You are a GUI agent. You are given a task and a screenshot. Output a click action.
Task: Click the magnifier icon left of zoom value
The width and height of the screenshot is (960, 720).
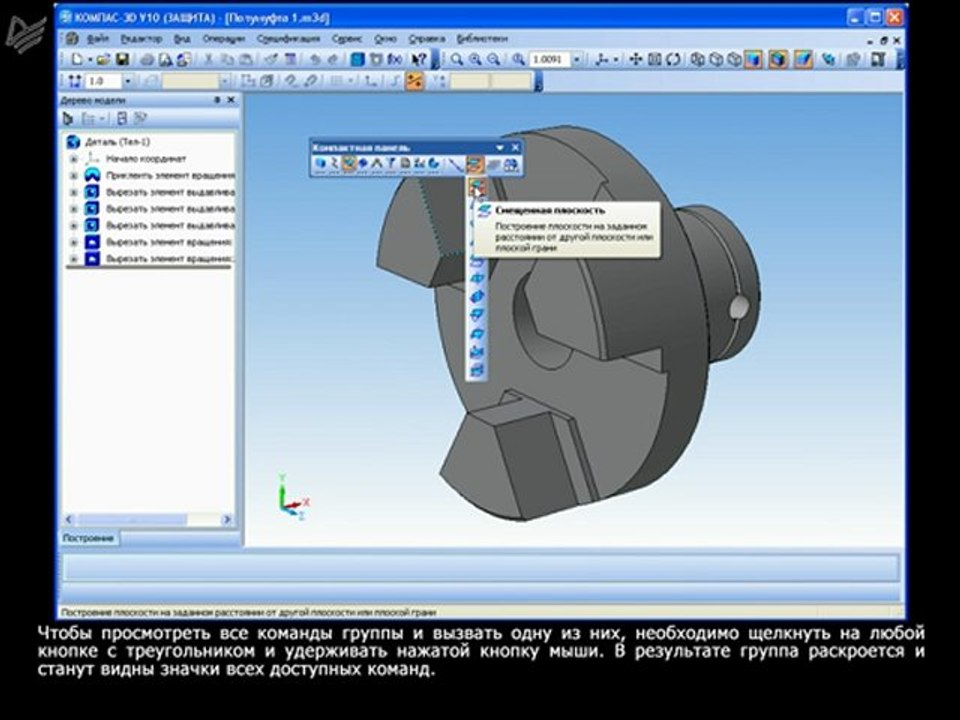(519, 59)
